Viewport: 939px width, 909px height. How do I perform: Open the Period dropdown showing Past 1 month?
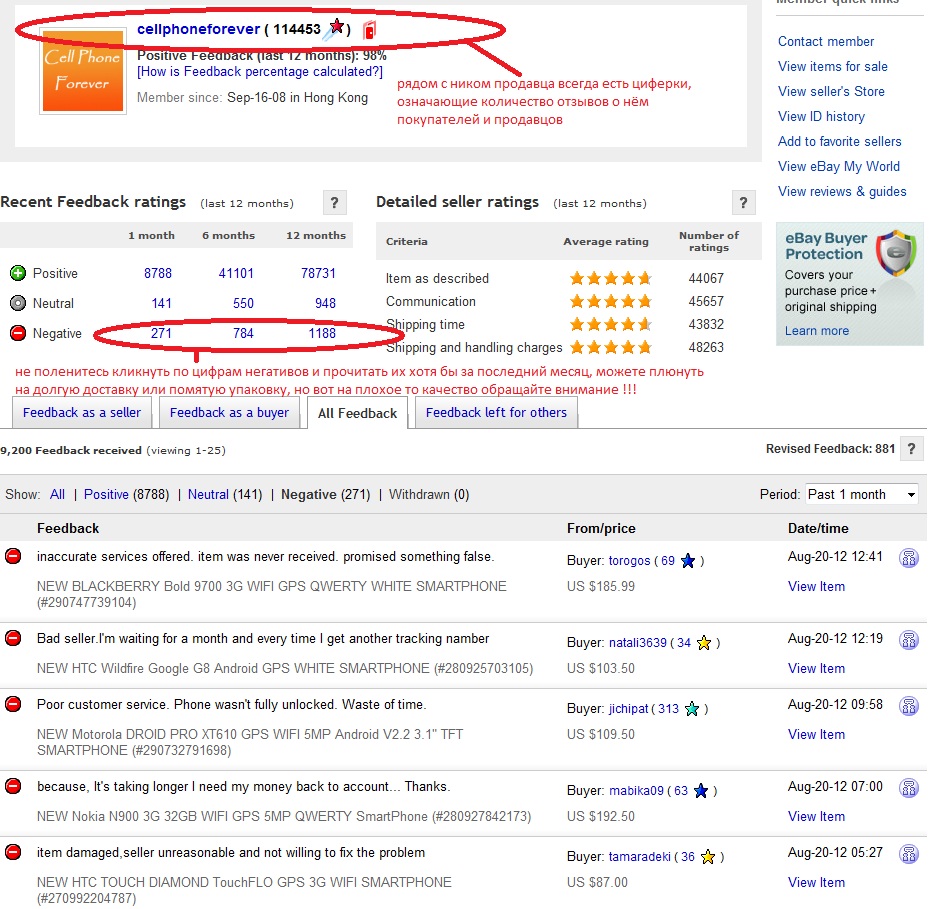click(861, 495)
